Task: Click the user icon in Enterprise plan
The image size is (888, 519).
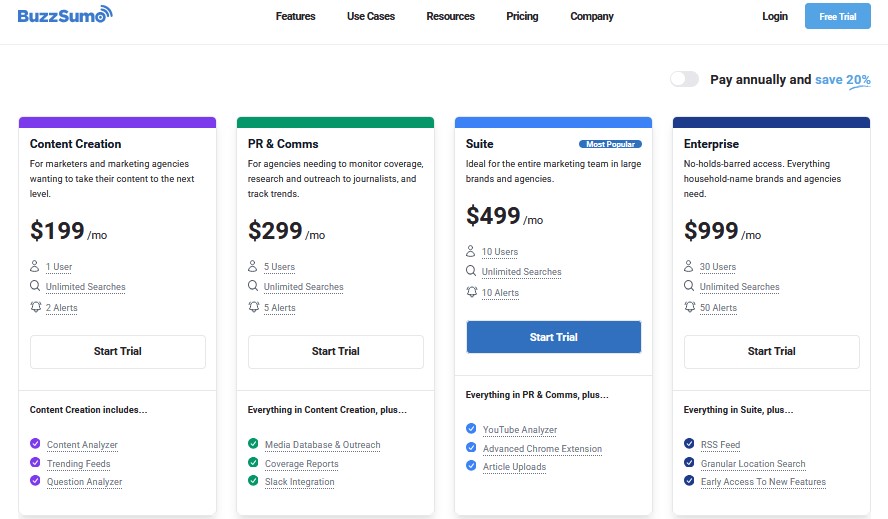Action: tap(690, 267)
